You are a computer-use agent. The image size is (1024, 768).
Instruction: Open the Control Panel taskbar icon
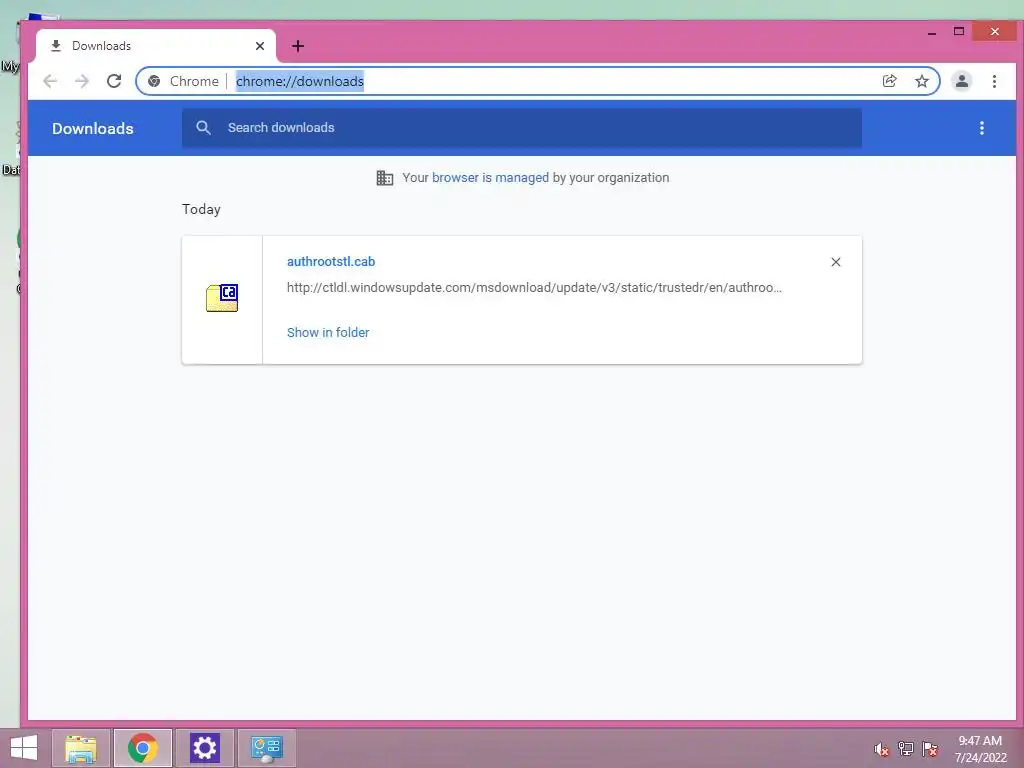click(266, 748)
